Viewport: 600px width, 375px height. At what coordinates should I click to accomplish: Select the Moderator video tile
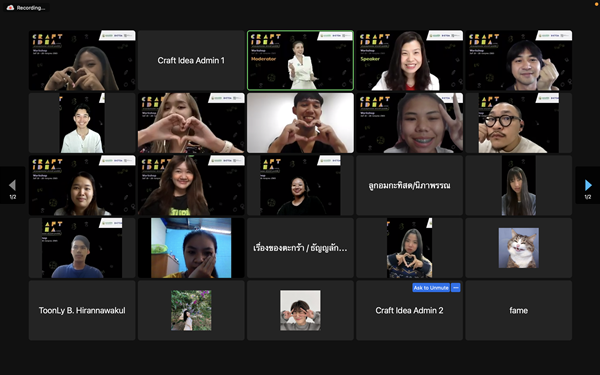[x=300, y=60]
